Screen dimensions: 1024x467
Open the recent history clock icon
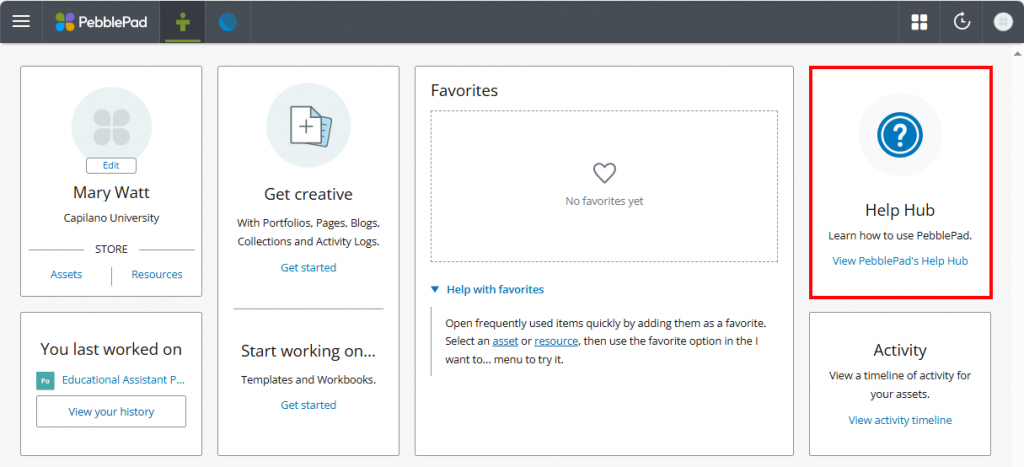[x=962, y=22]
